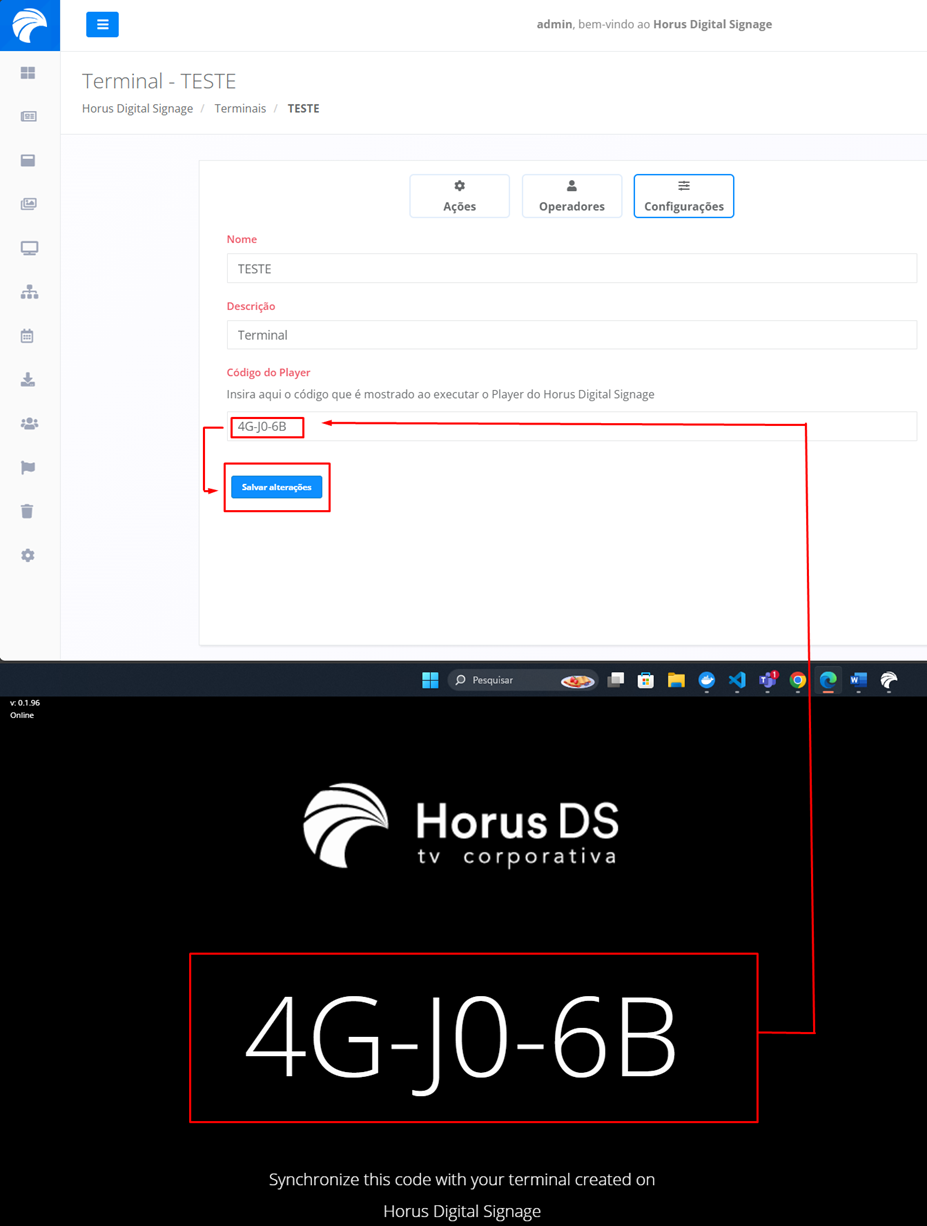Click the flag icon in sidebar

pyautogui.click(x=28, y=467)
